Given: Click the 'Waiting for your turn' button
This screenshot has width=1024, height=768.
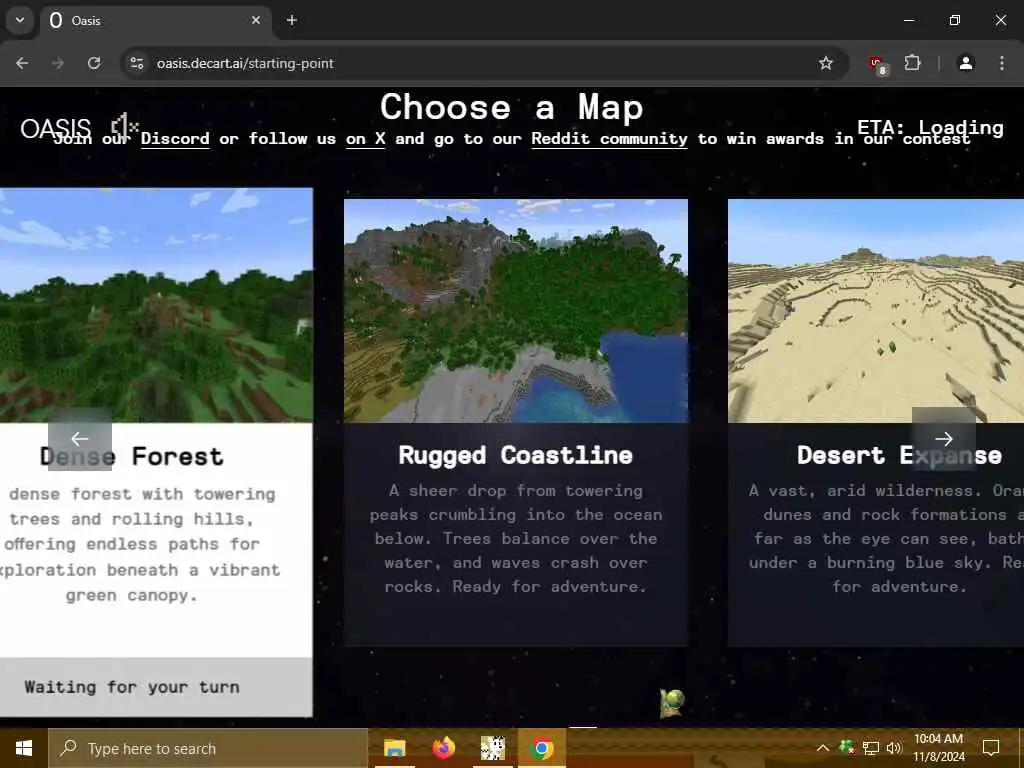Looking at the screenshot, I should pos(156,687).
